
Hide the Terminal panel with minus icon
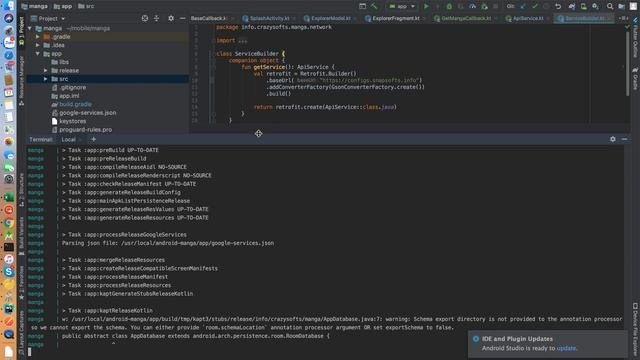(624, 139)
